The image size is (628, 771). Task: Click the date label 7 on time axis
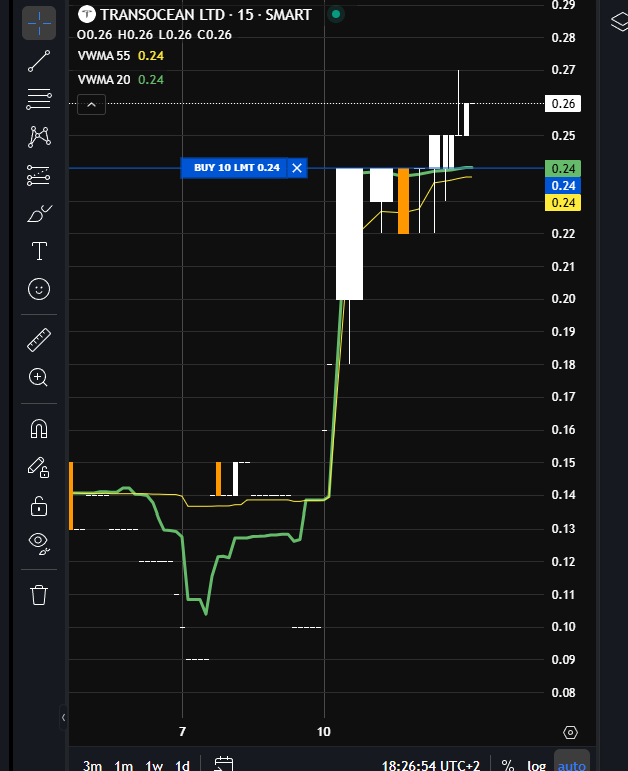[x=182, y=732]
